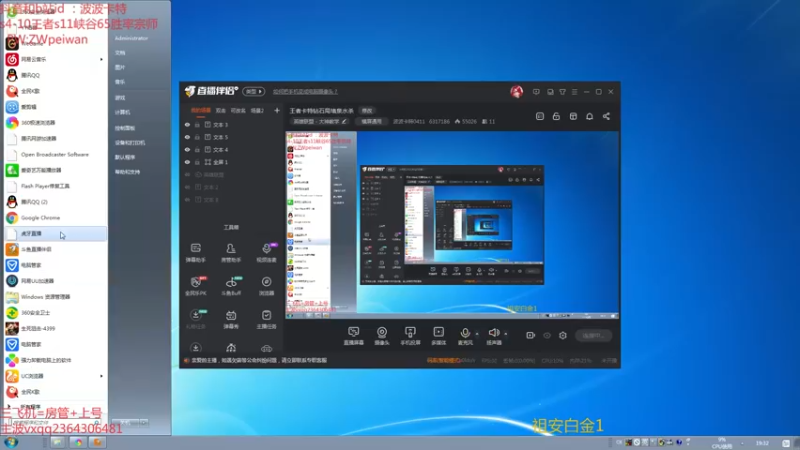Open the 浏览器 tool in toolbox

click(x=266, y=286)
